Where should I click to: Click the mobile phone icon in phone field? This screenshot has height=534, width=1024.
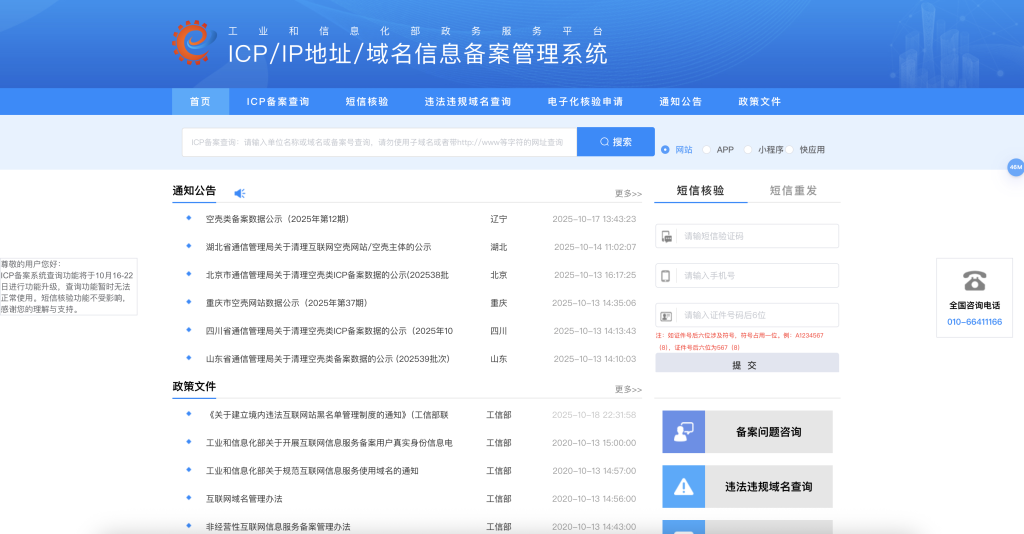pos(666,275)
